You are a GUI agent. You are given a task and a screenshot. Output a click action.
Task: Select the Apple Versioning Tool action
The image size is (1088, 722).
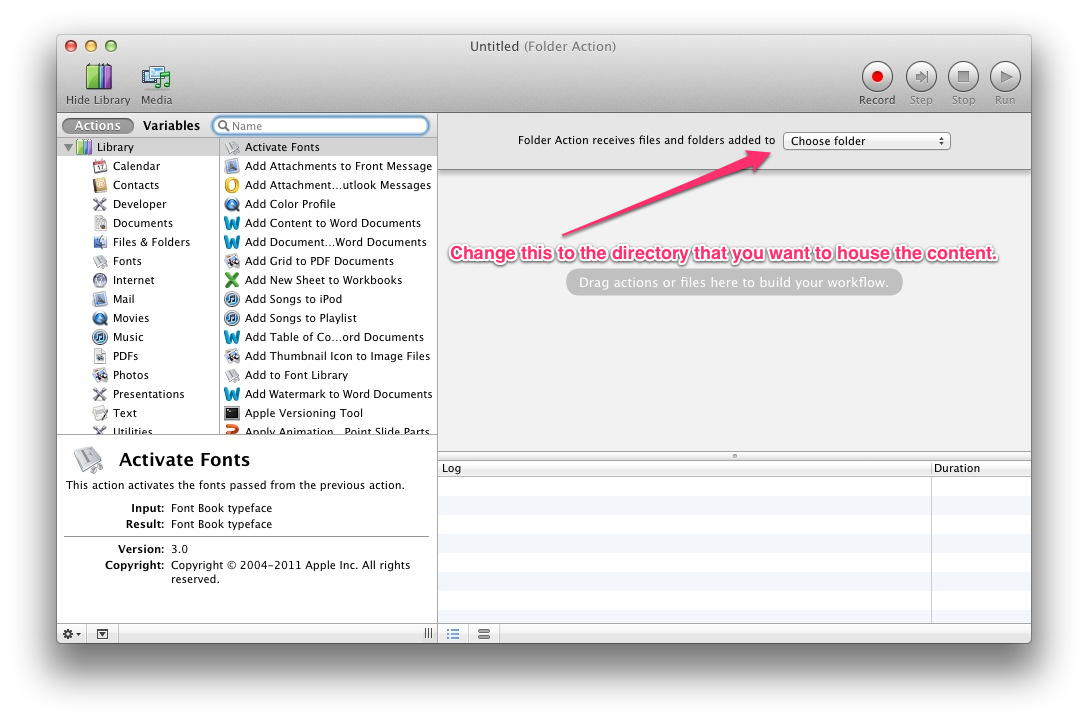329,413
